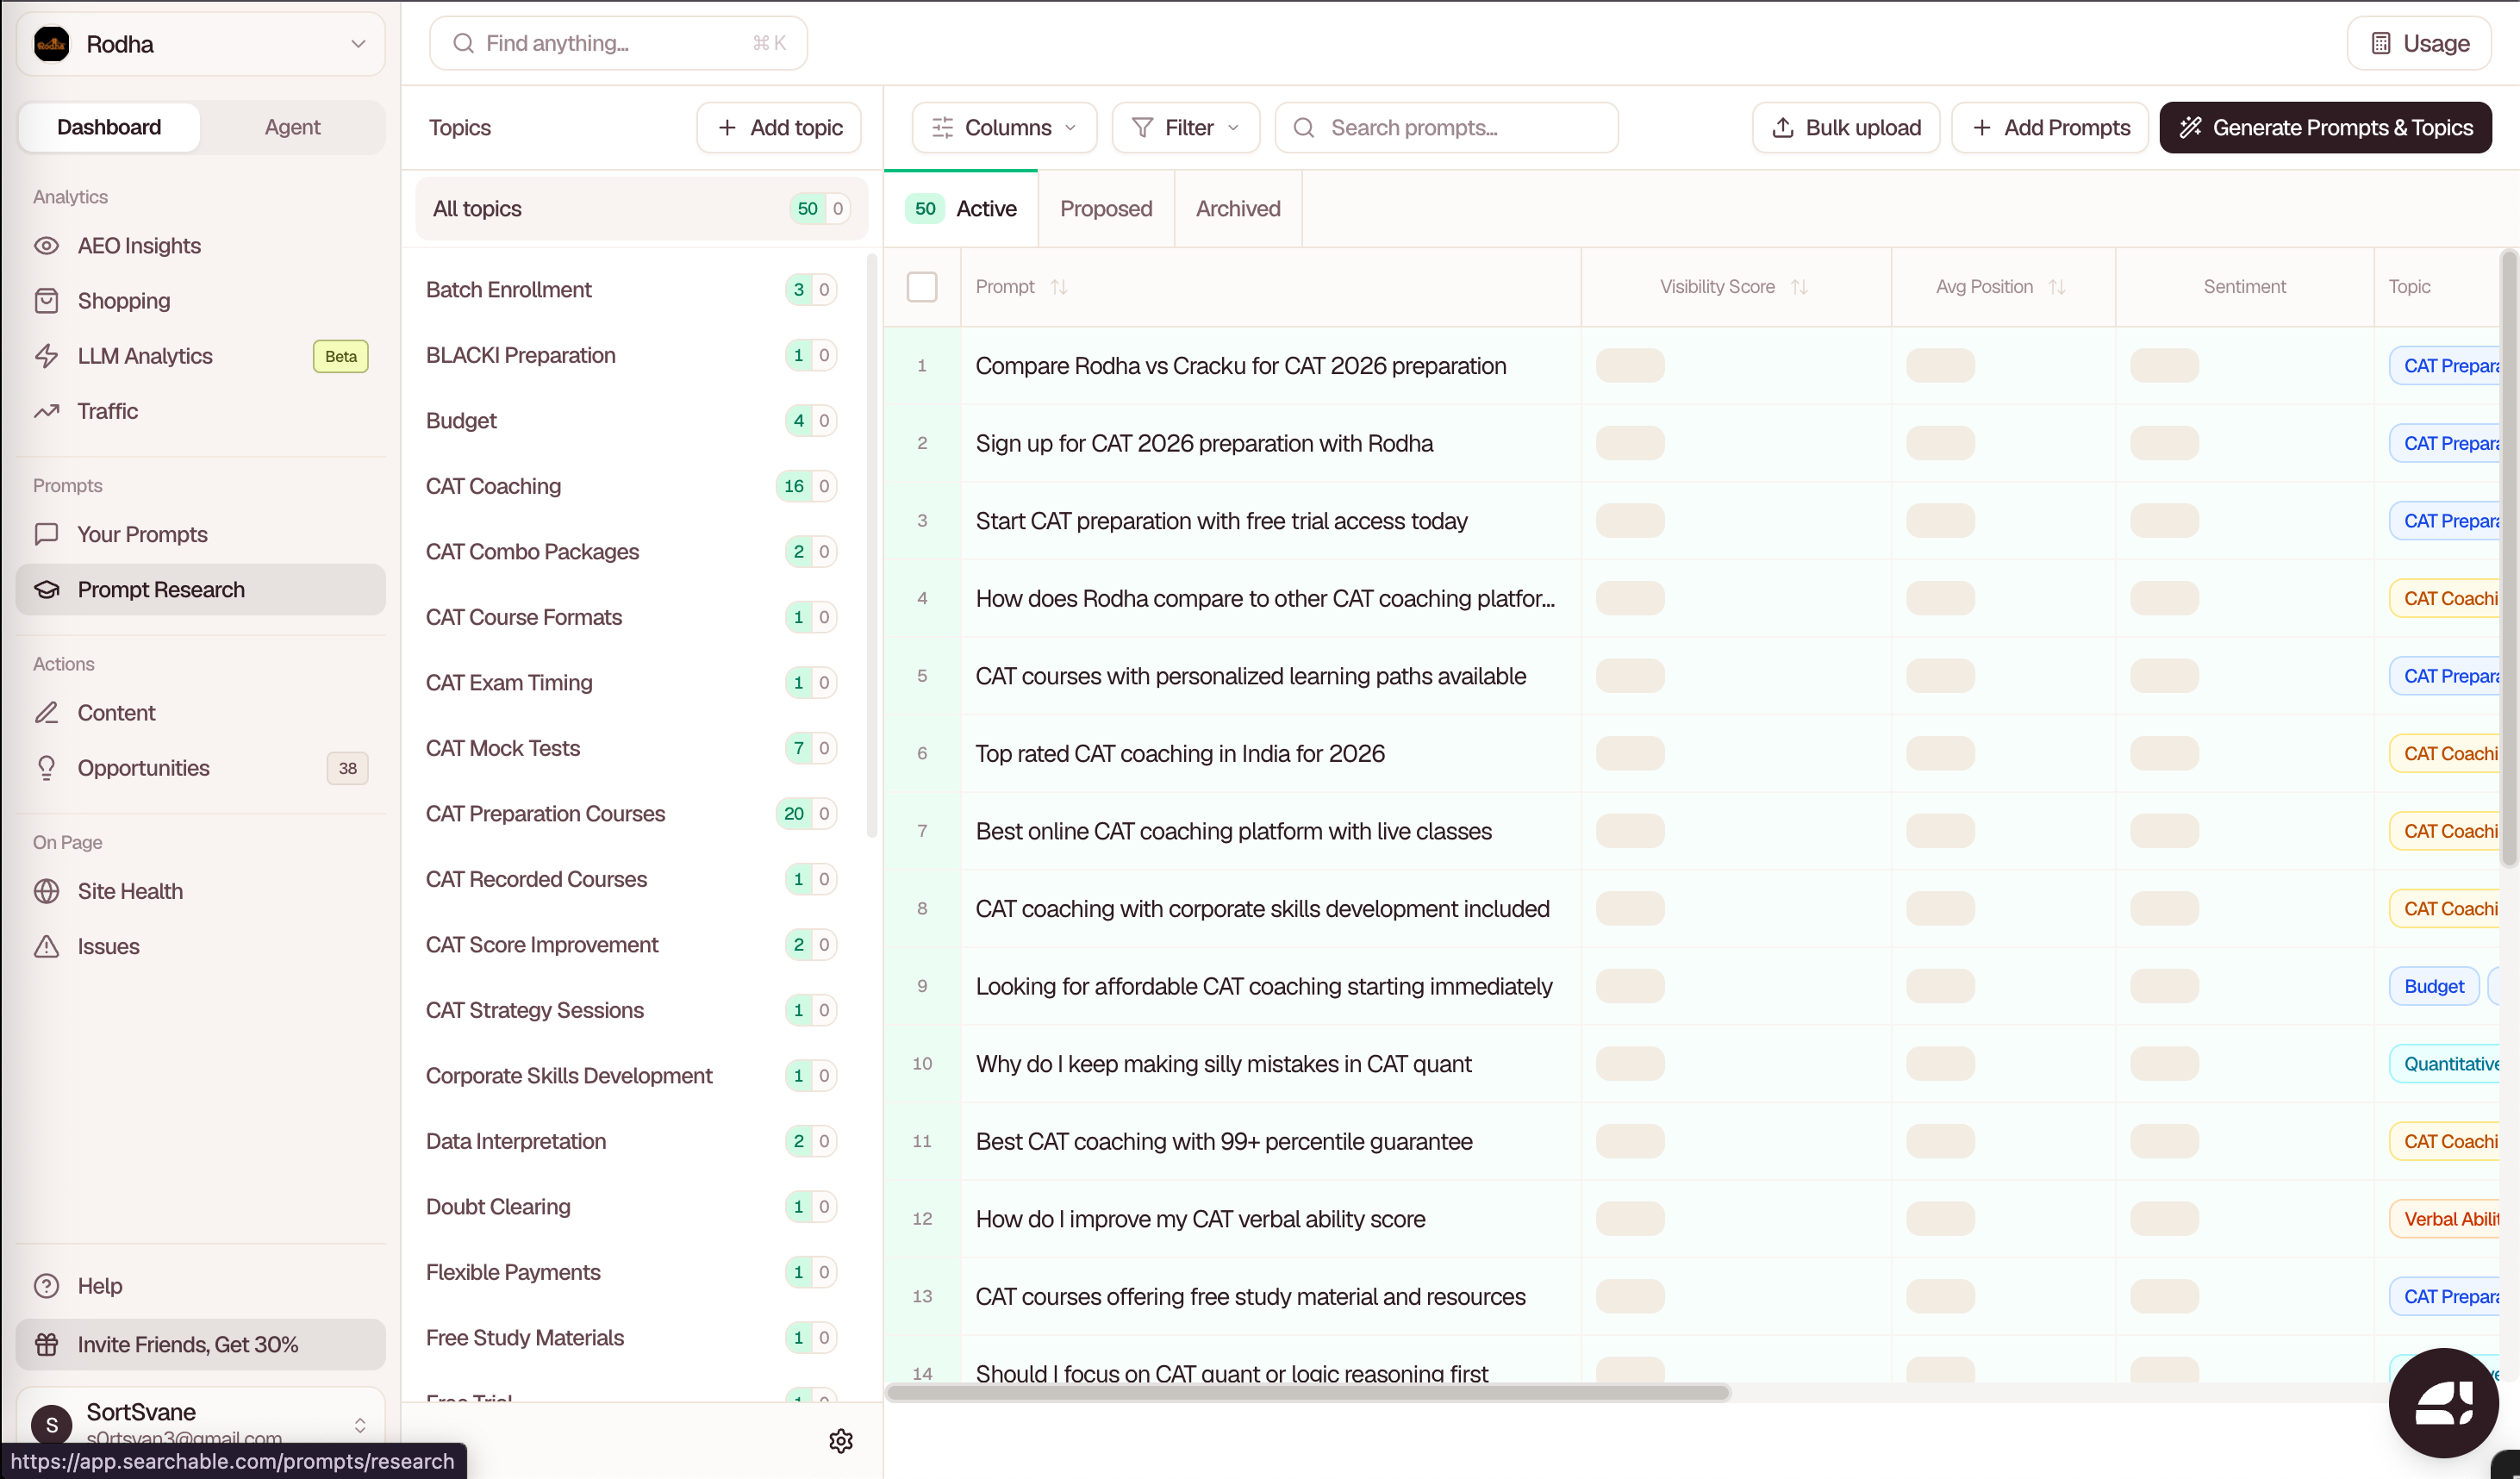
Task: Select the CAT Preparation Courses topic
Action: pos(633,814)
